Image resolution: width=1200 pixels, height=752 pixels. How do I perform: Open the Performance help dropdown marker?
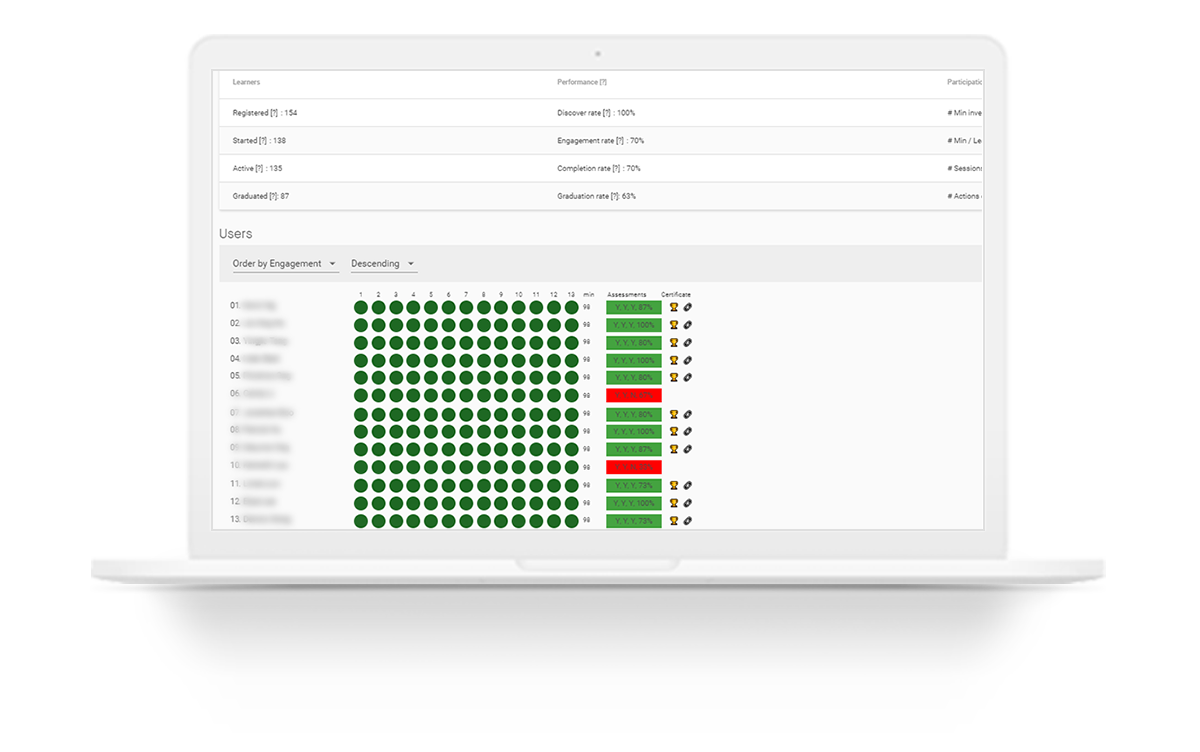[604, 82]
